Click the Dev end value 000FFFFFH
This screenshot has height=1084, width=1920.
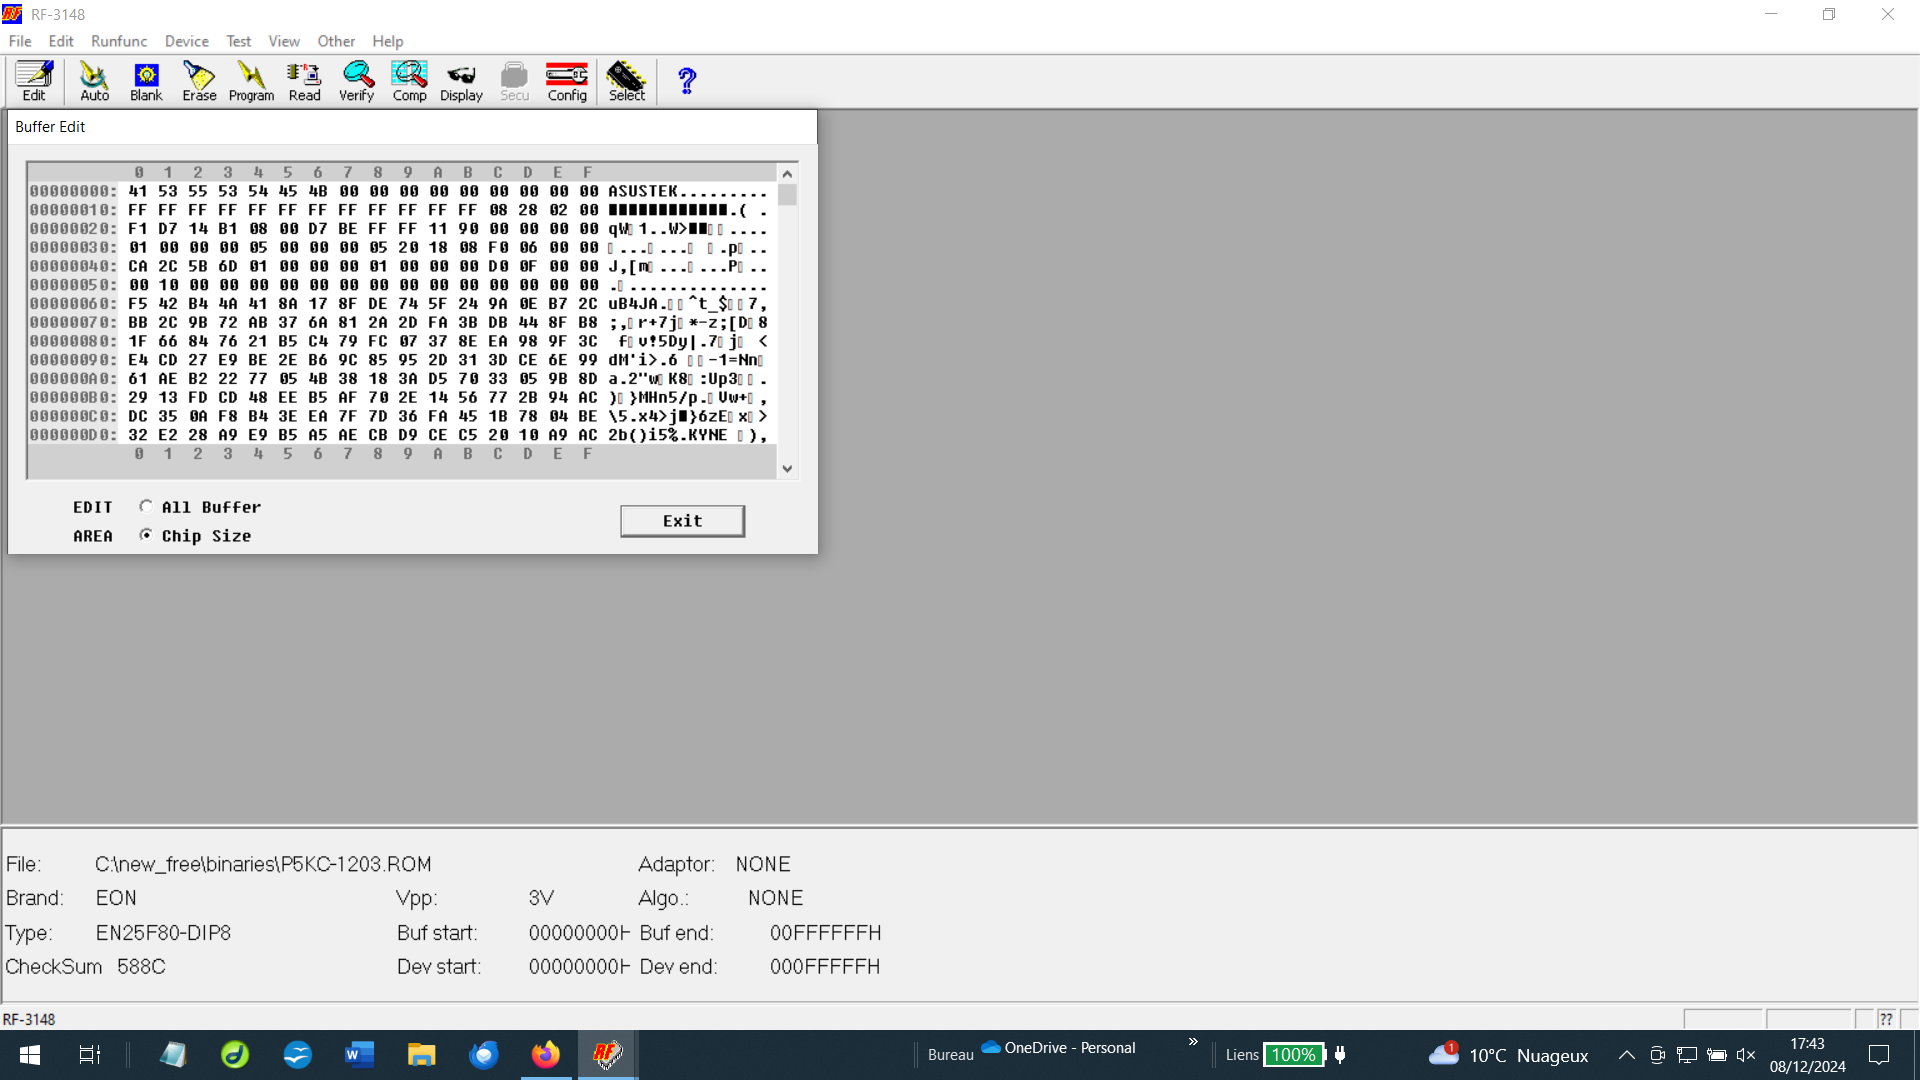point(825,967)
